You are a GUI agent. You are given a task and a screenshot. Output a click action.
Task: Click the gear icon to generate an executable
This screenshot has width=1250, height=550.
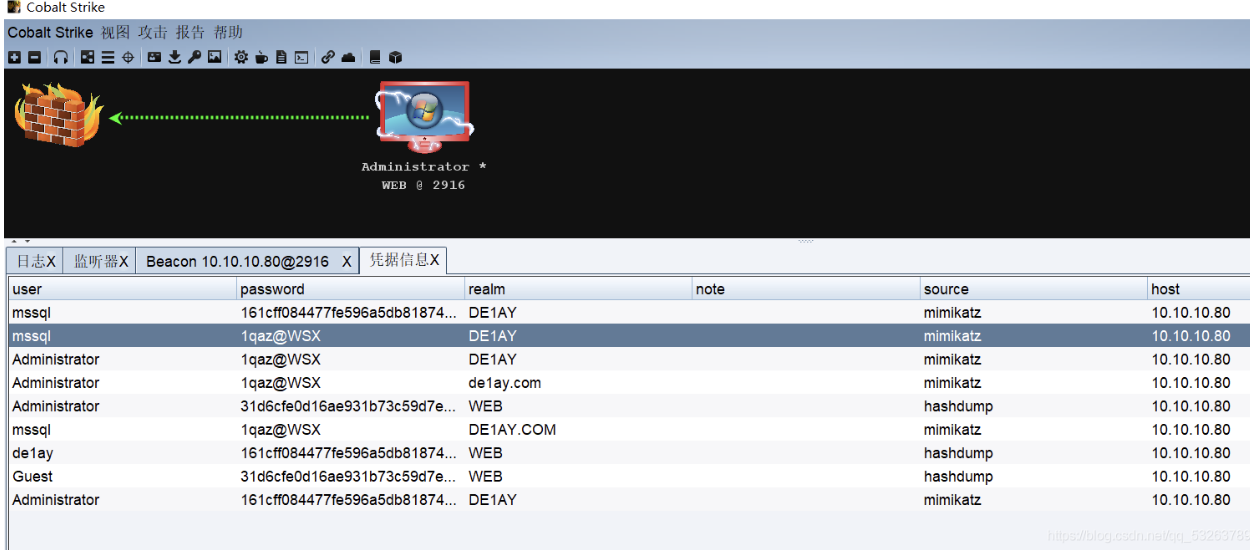pyautogui.click(x=241, y=58)
